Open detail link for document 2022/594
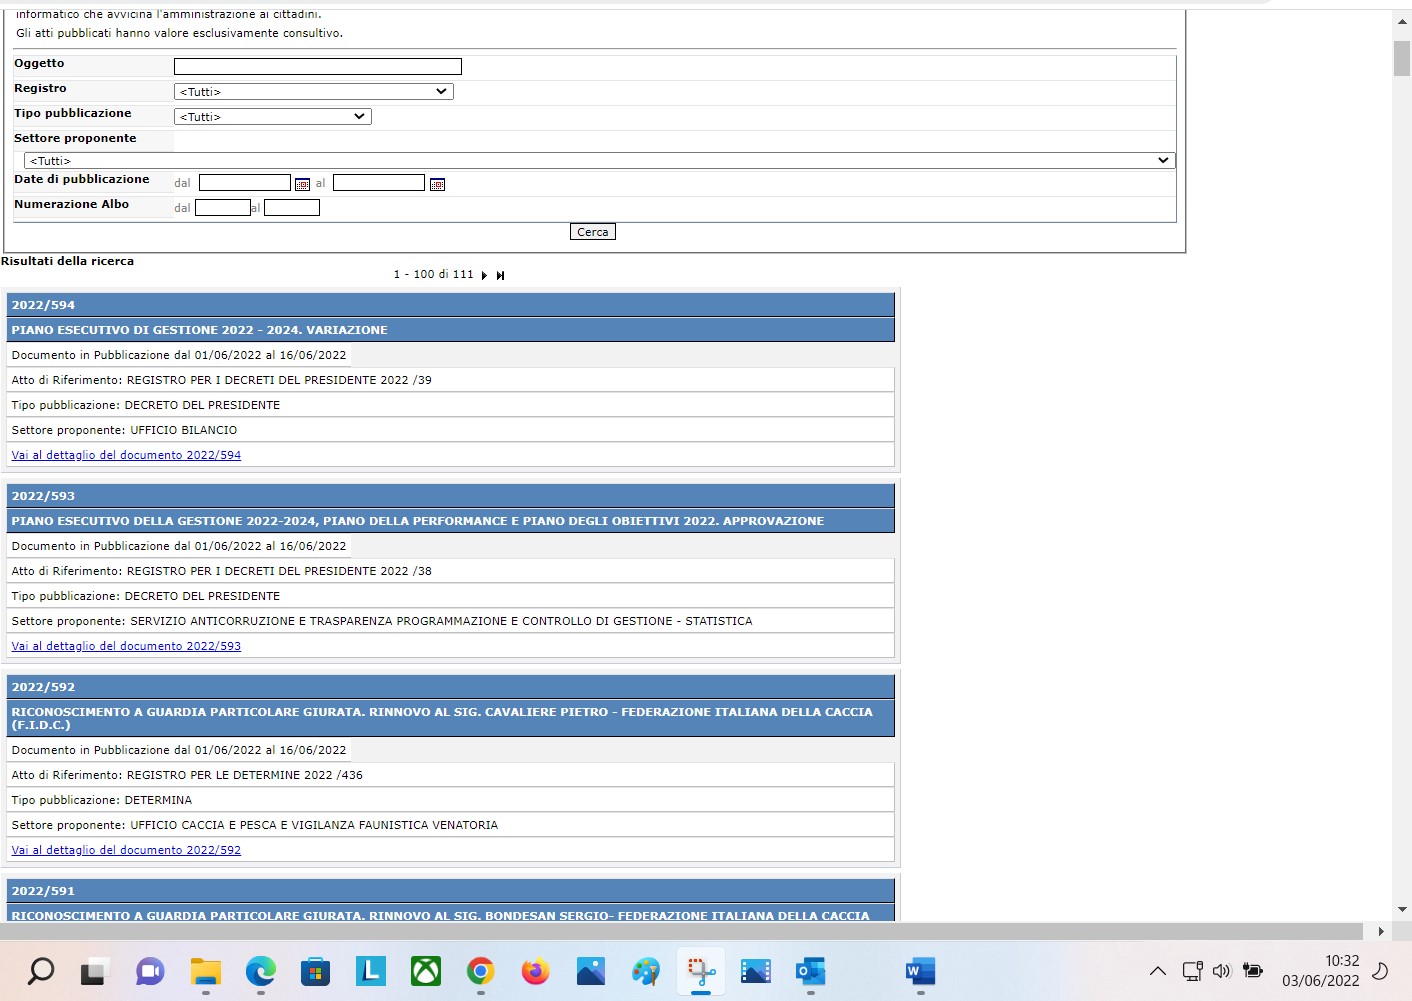The image size is (1412, 1001). coord(126,455)
